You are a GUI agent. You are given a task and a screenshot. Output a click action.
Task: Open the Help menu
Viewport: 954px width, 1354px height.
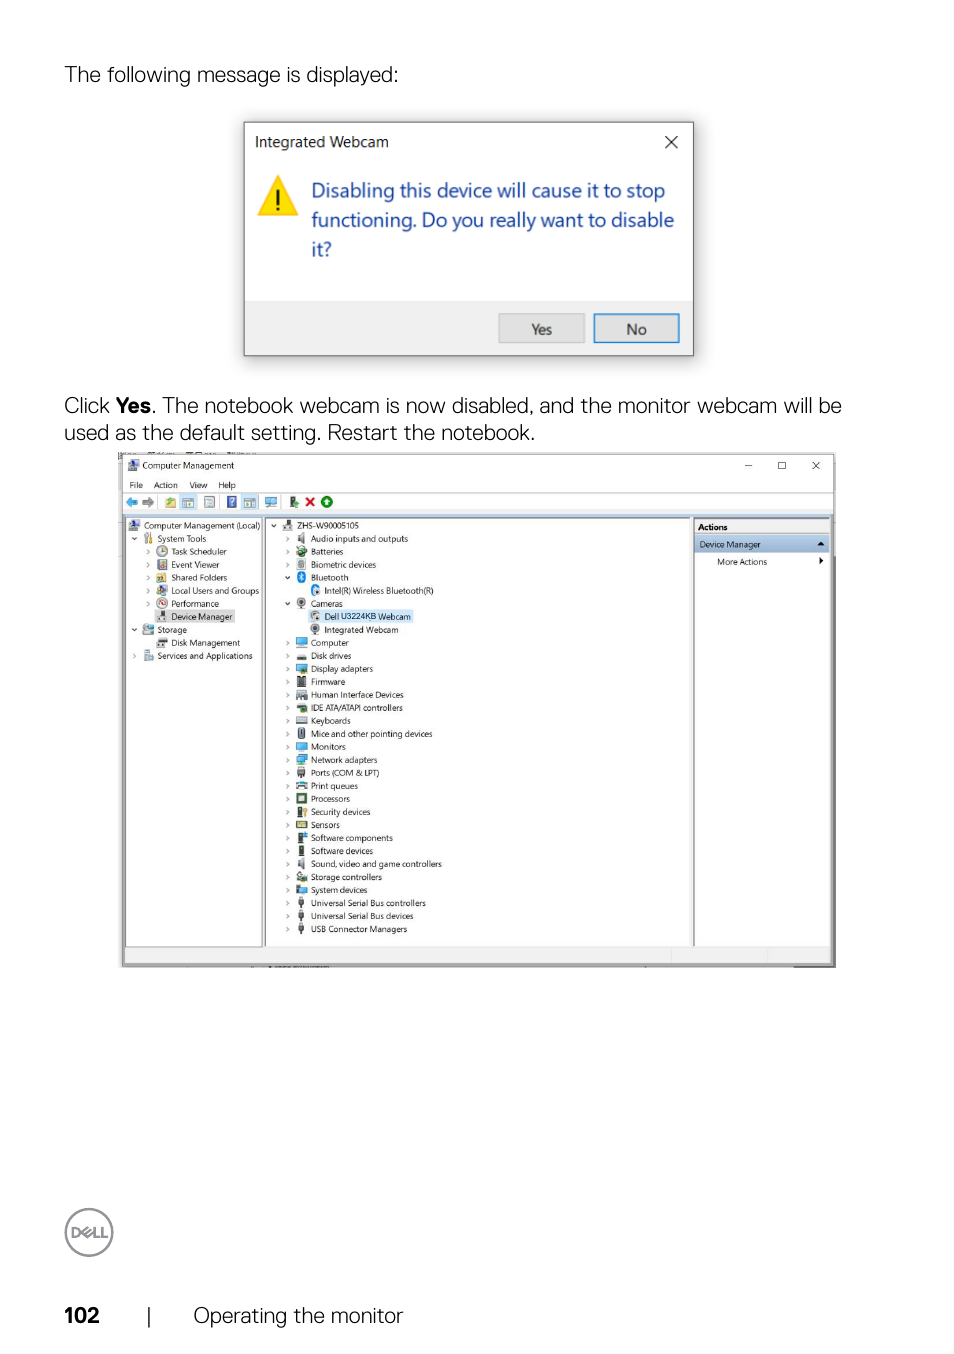(x=227, y=485)
